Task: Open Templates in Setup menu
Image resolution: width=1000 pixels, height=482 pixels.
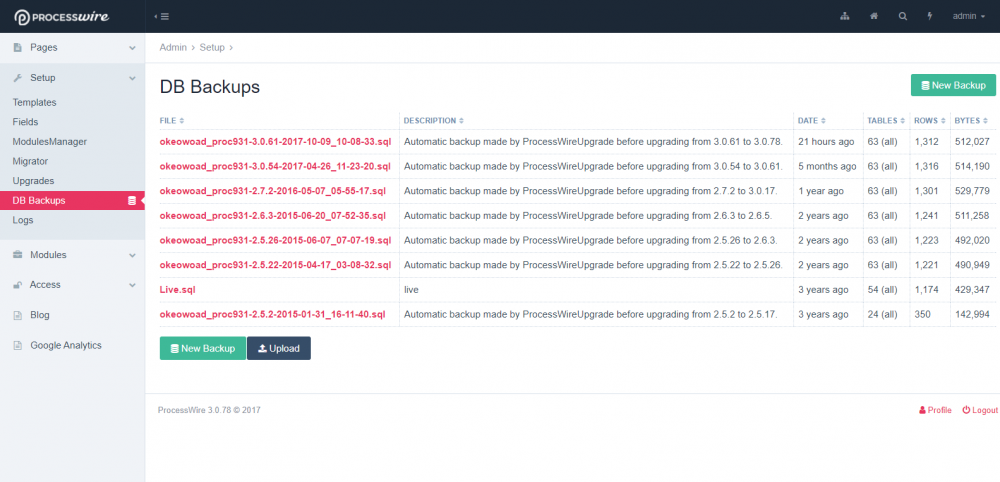Action: pos(34,102)
